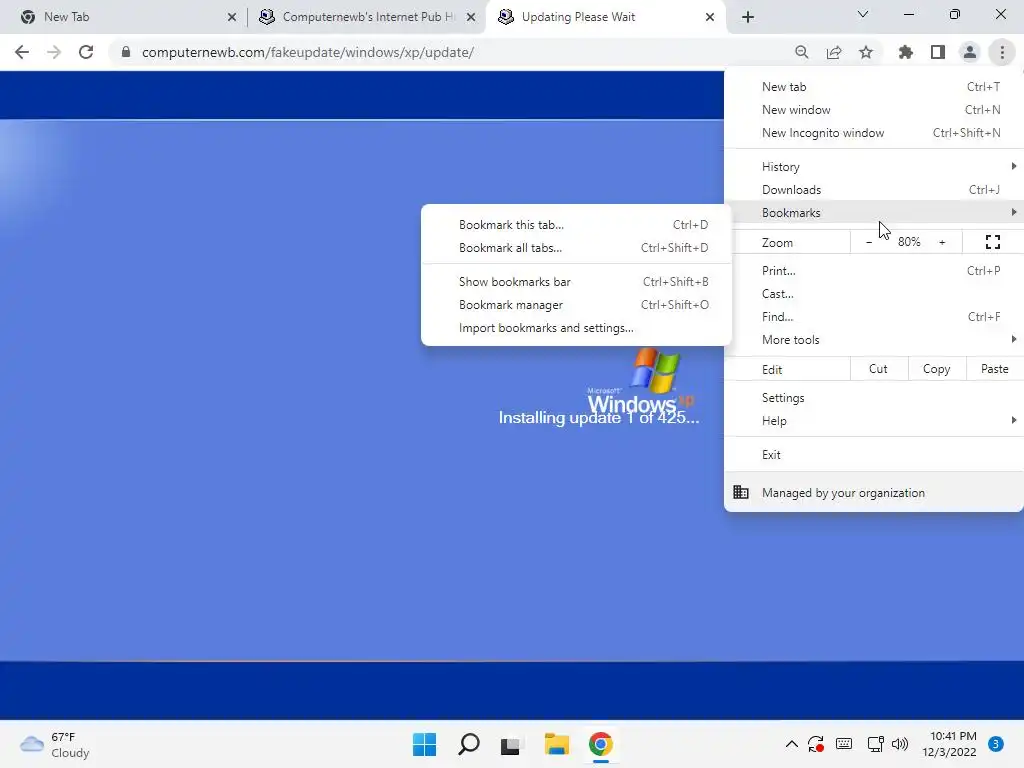Enter fullscreen mode icon in Zoom row
The image size is (1024, 768).
[993, 242]
